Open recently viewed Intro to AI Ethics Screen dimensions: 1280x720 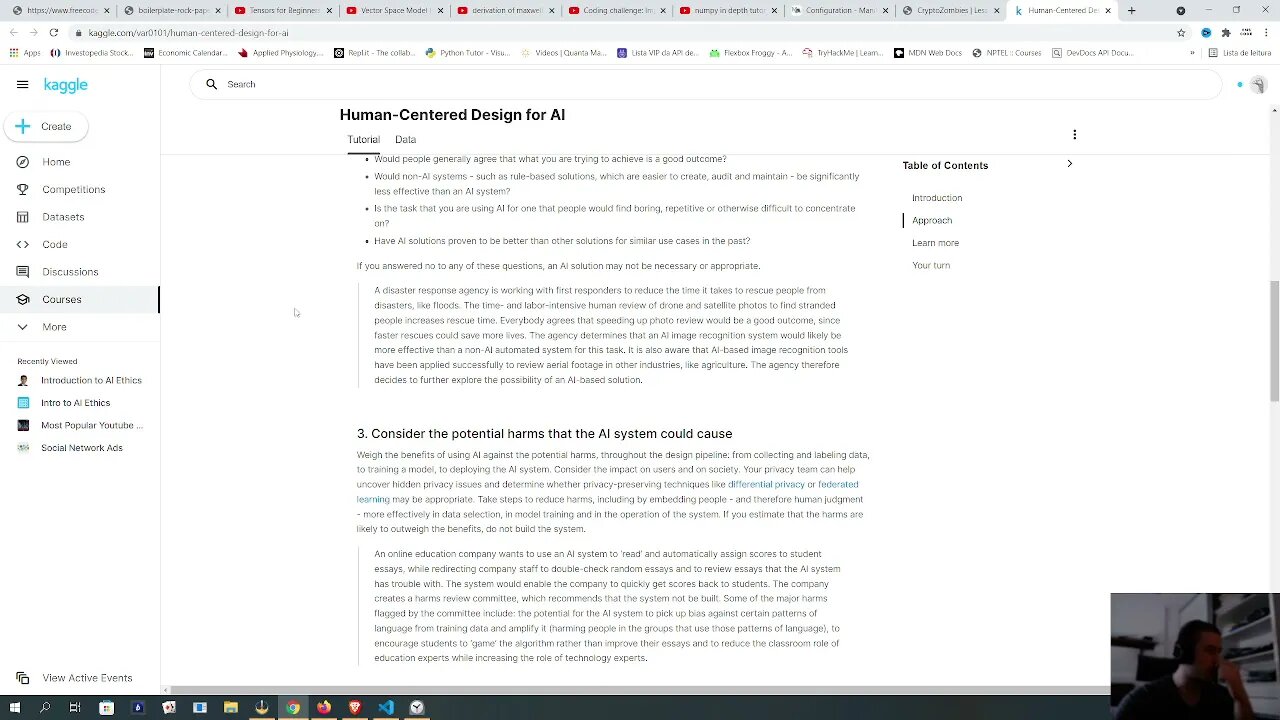point(75,403)
